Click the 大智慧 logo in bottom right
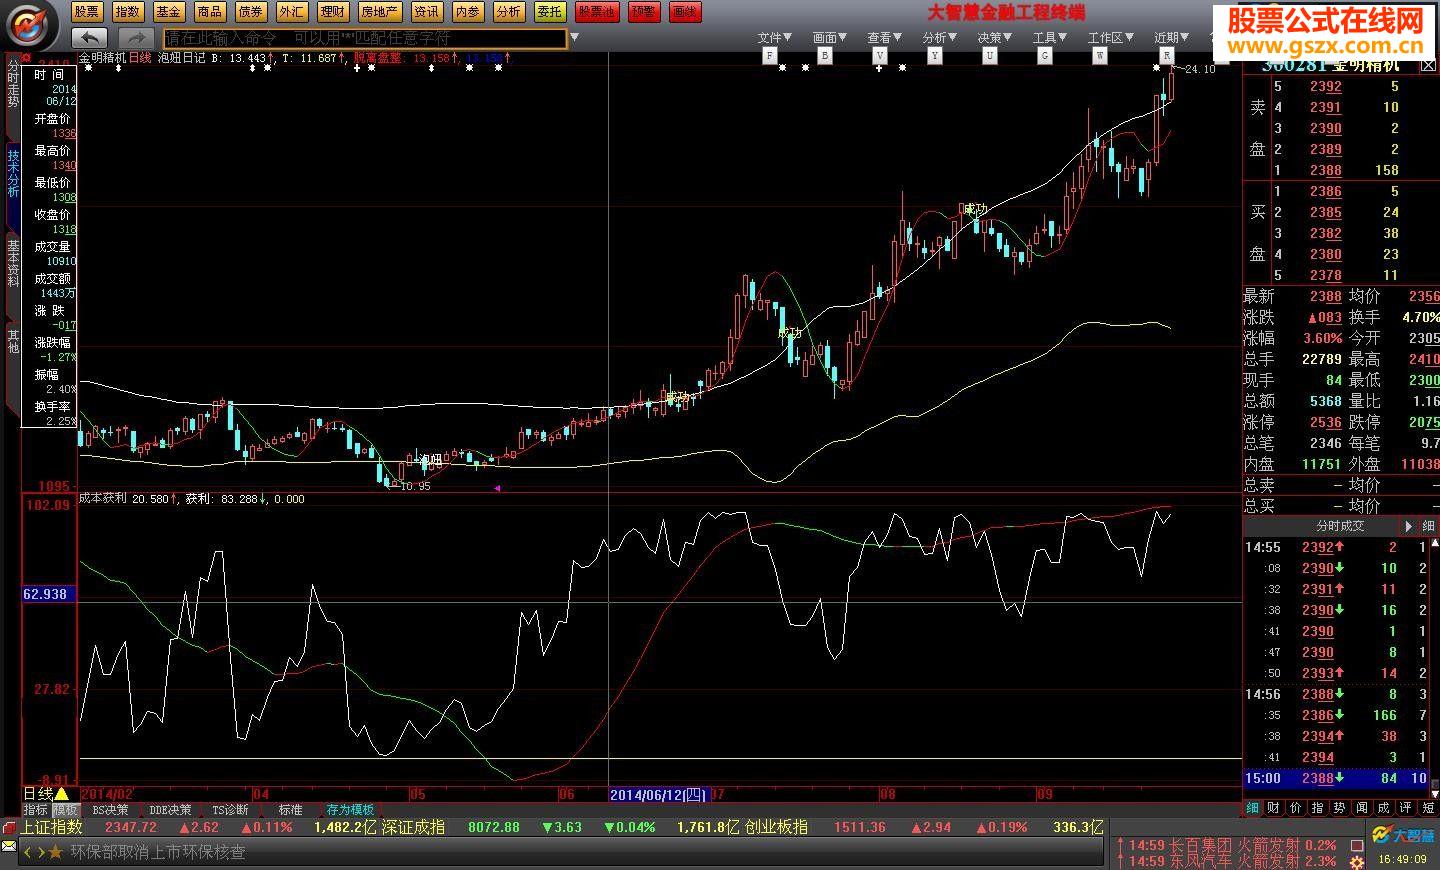 click(1403, 835)
